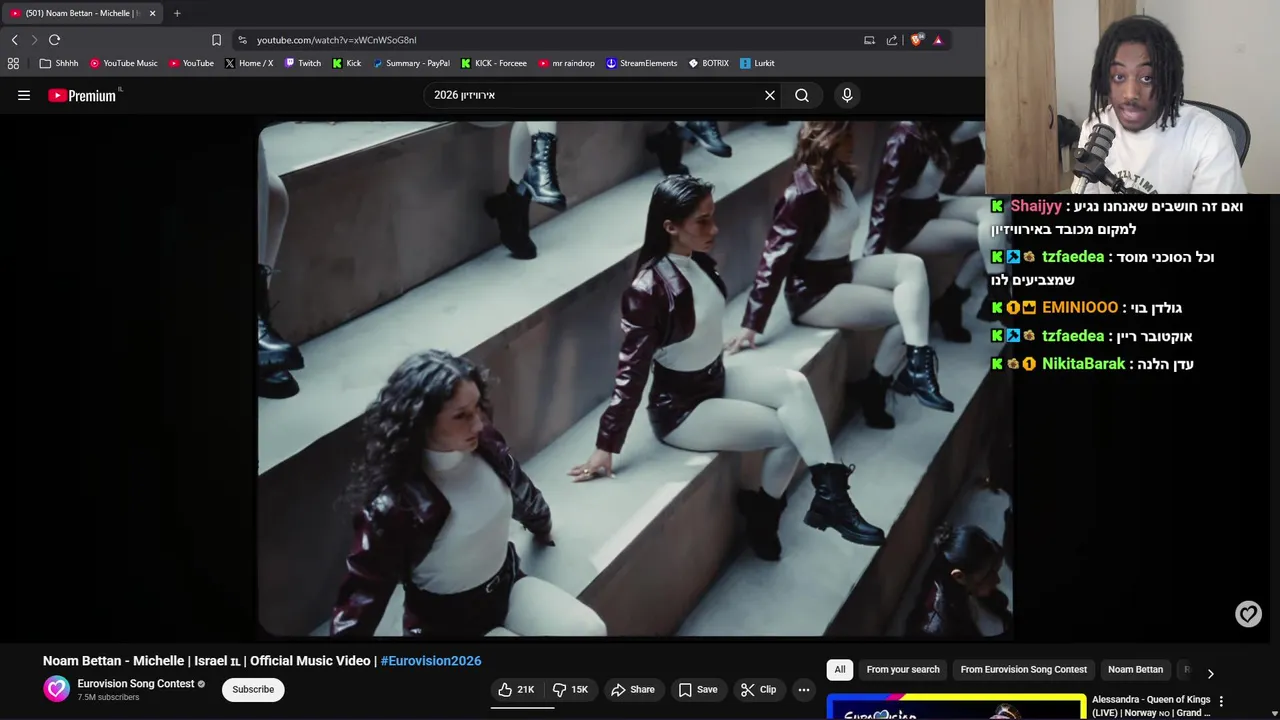Viewport: 1280px width, 720px height.
Task: Open the StreamElements bookmark
Action: coord(642,63)
